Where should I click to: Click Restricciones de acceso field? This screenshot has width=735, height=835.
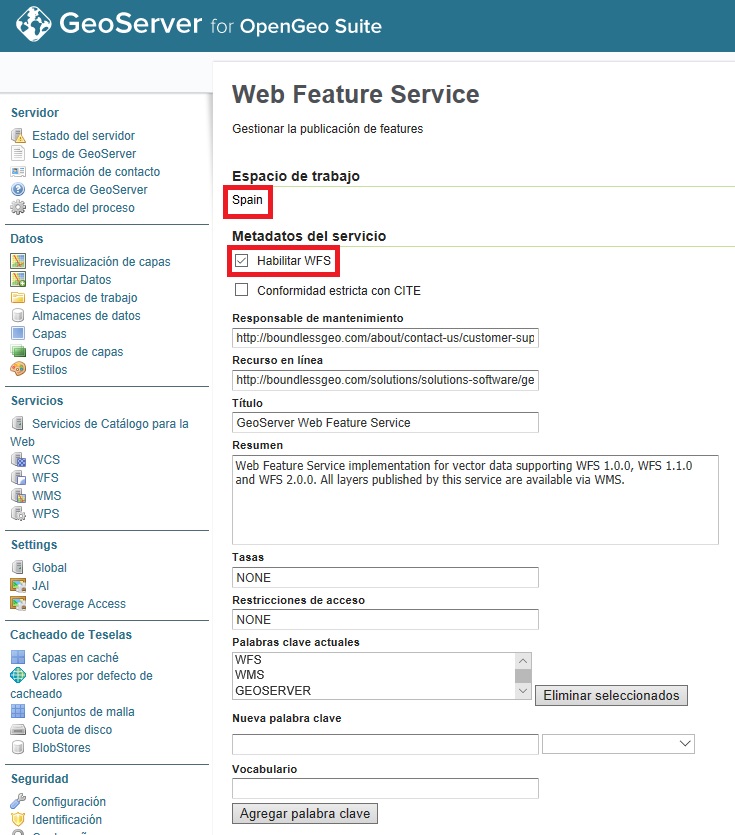click(x=385, y=620)
